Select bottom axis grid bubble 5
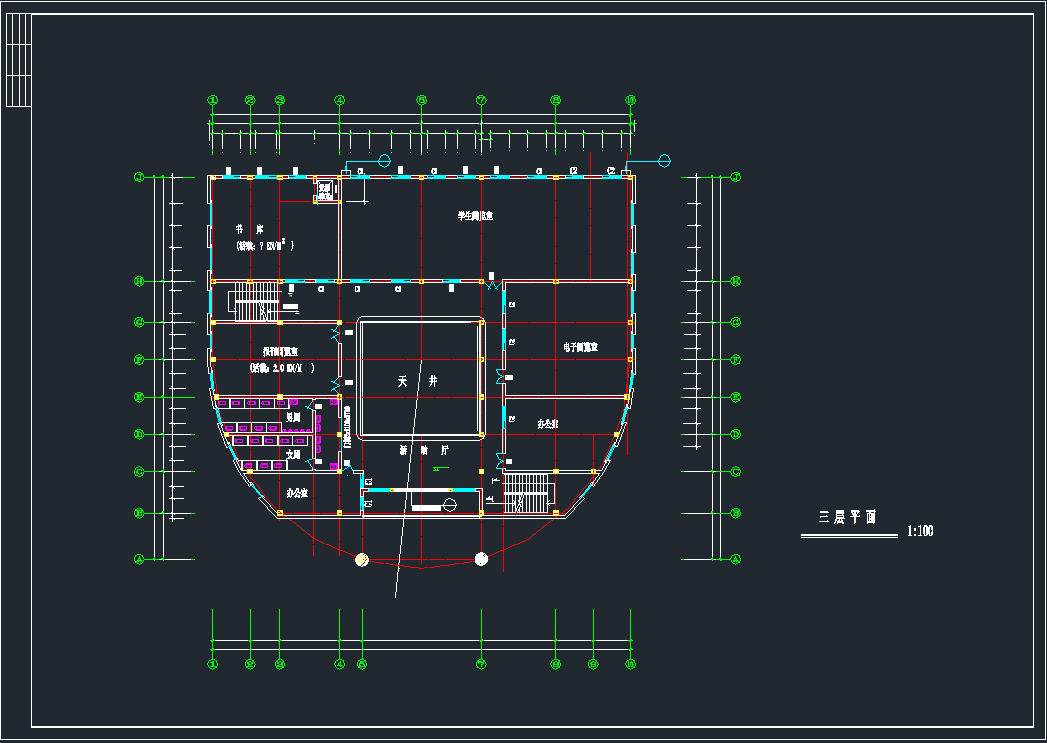The height and width of the screenshot is (743, 1047). click(x=362, y=664)
